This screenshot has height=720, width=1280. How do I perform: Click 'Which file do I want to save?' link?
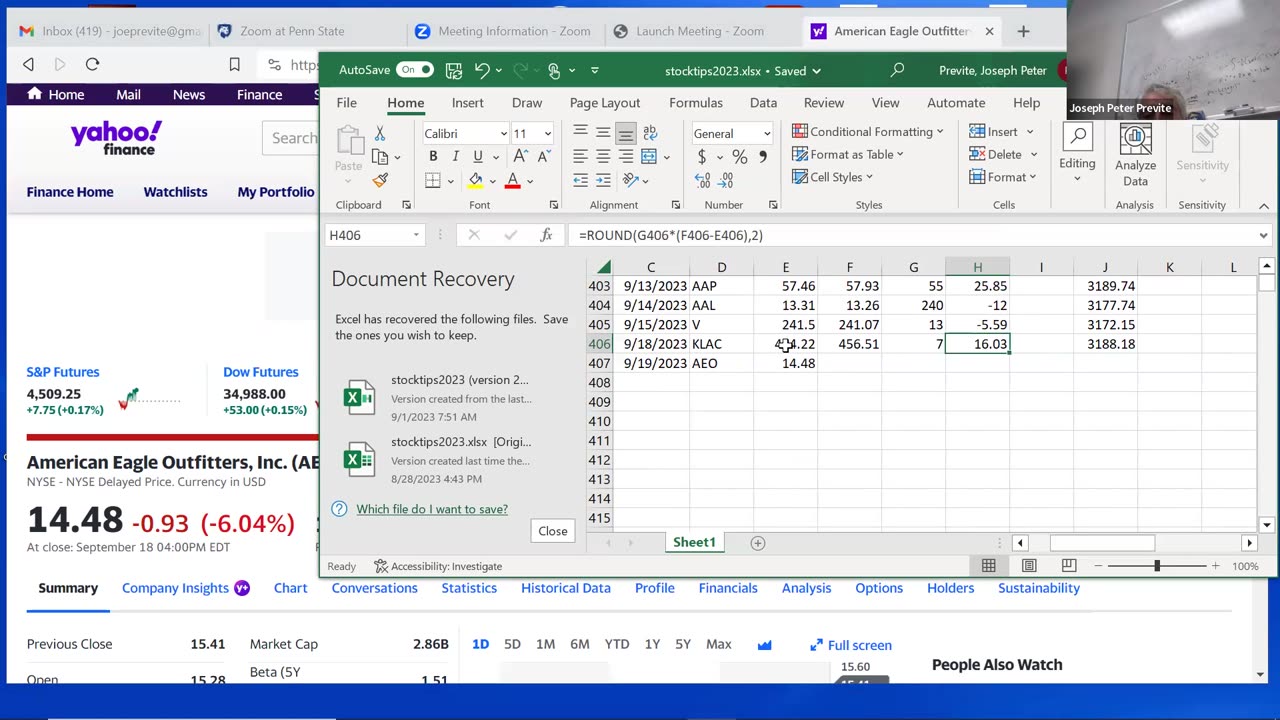pos(432,509)
